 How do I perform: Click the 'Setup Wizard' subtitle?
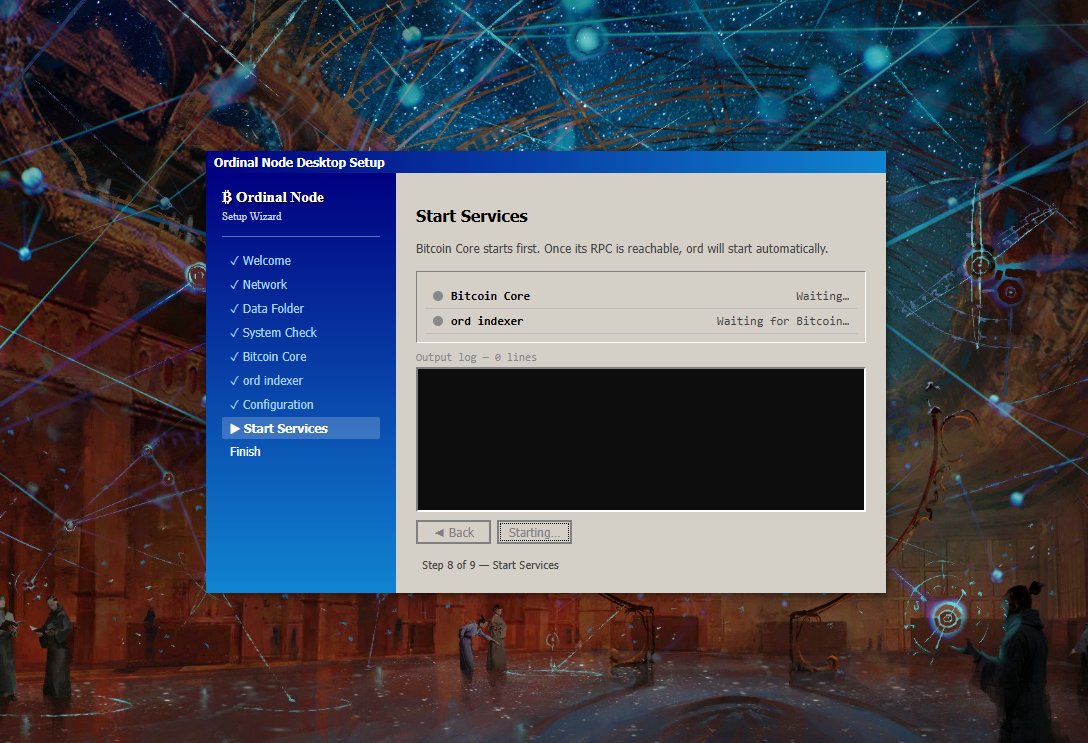252,216
